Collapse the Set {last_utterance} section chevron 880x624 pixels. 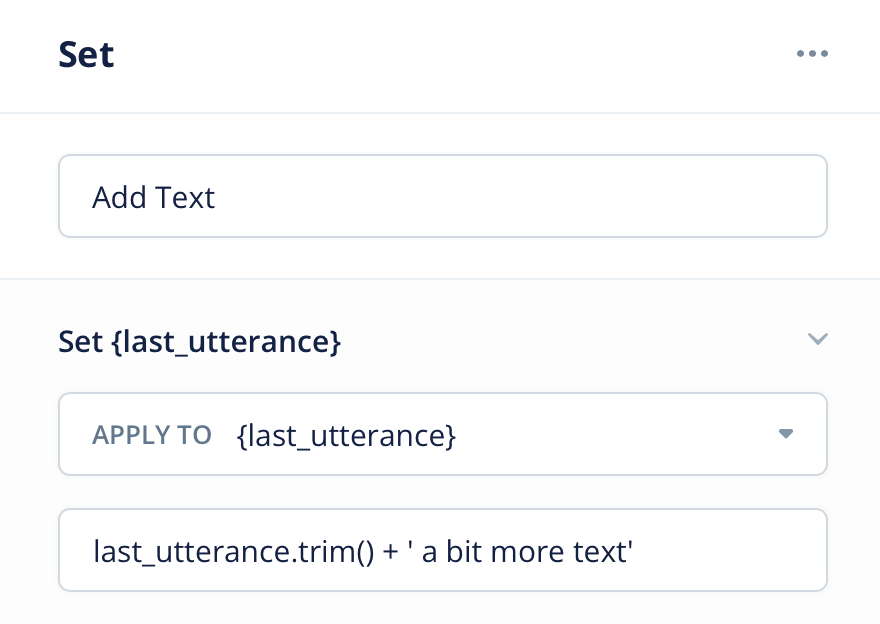817,339
